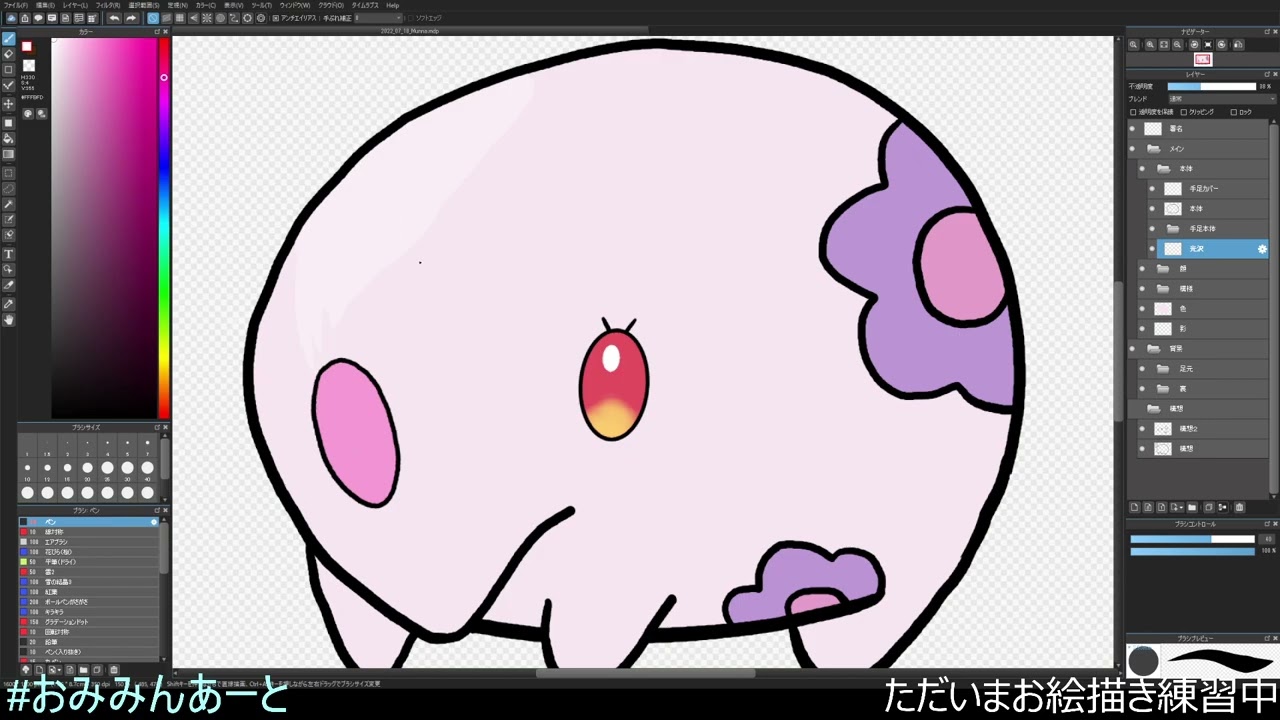The width and height of the screenshot is (1280, 720).
Task: Toggle the アンチエイリアス checkbox in the toolbar
Action: (275, 18)
